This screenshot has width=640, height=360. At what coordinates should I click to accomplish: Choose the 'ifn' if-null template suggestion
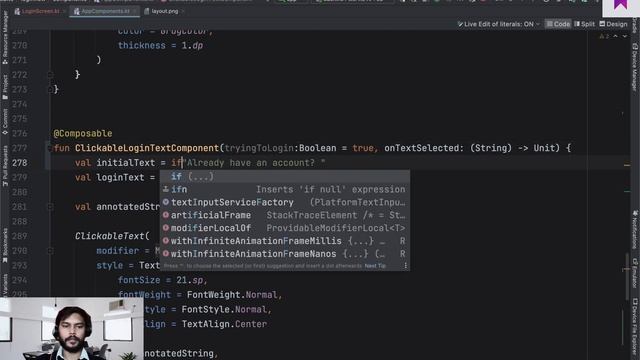(x=284, y=189)
